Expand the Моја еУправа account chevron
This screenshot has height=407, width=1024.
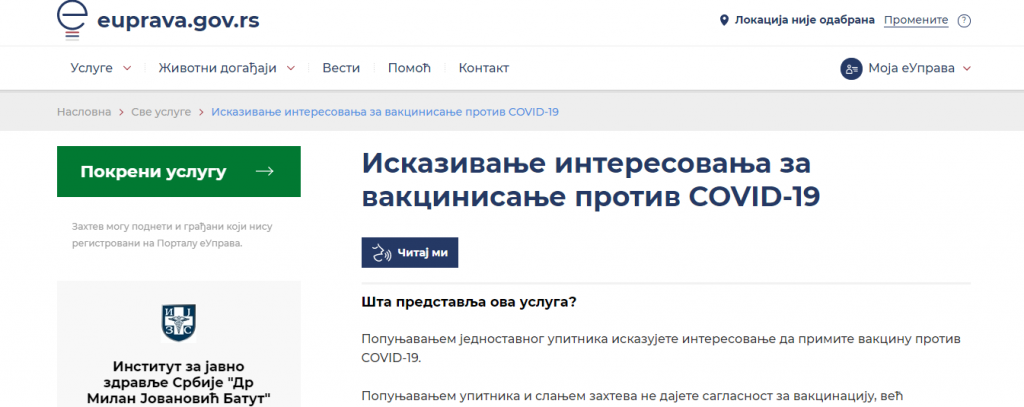(967, 69)
